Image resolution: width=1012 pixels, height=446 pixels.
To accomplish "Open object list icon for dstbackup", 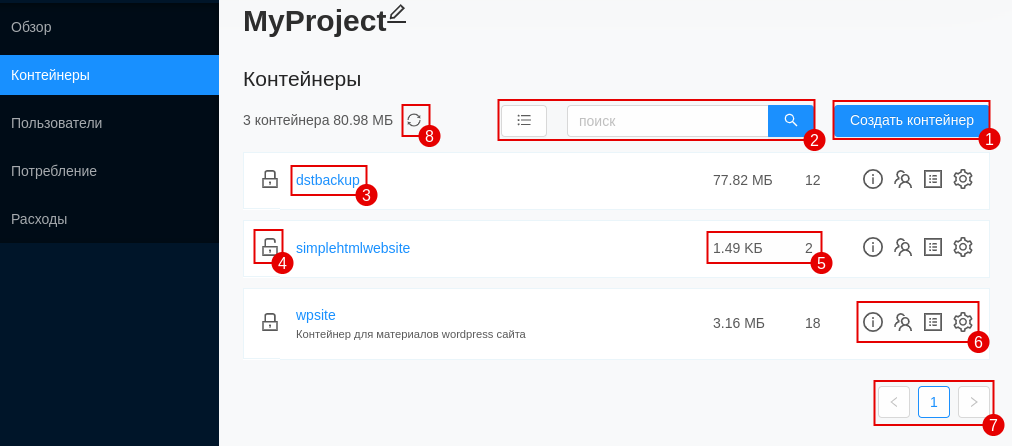I will 933,179.
